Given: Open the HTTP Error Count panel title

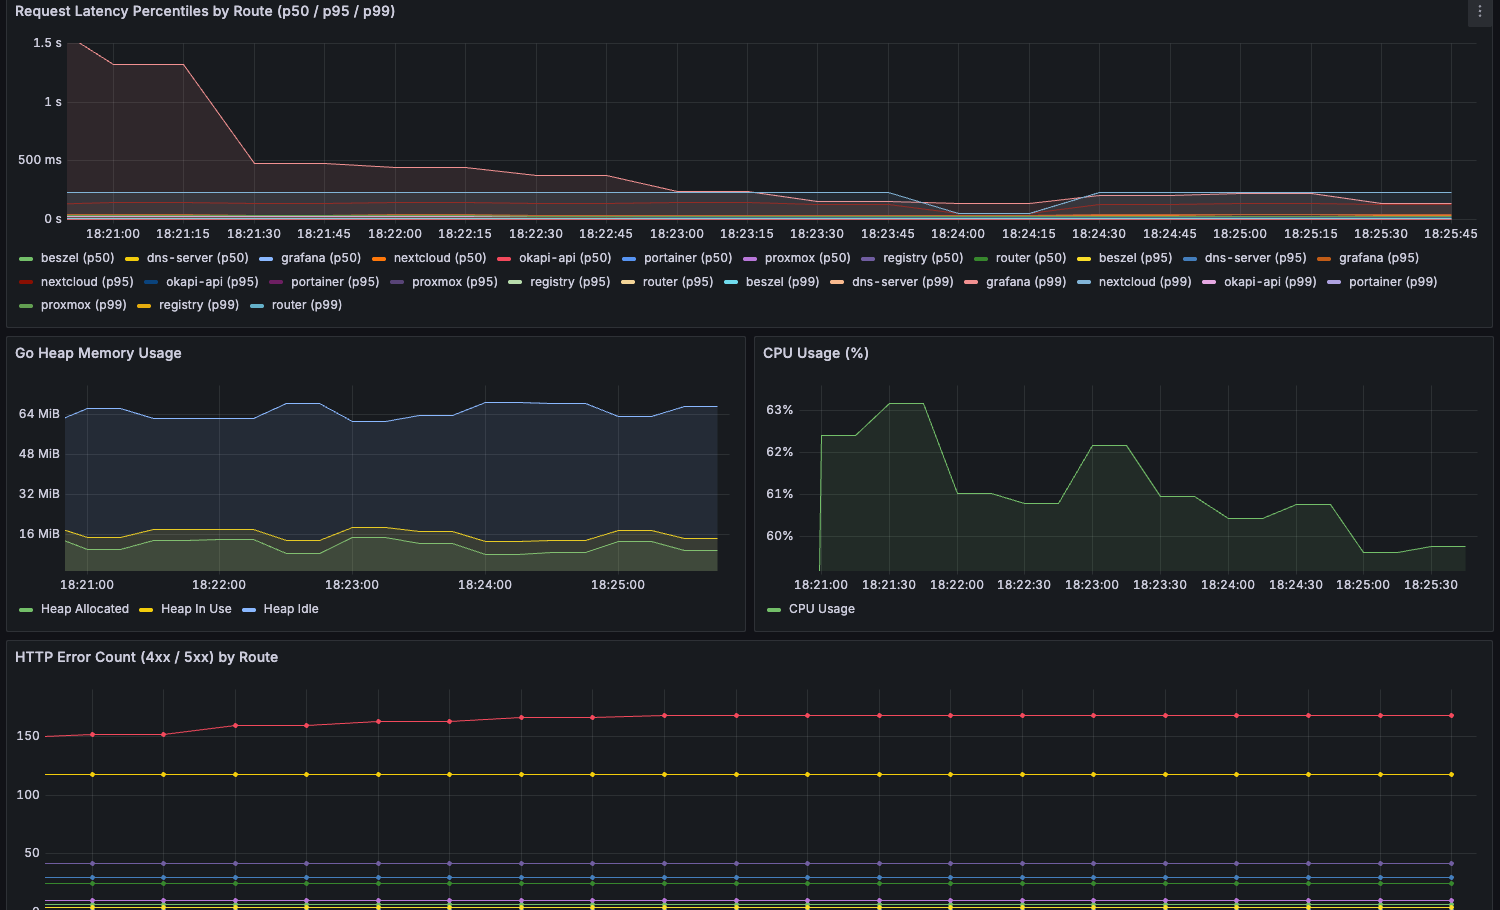Looking at the screenshot, I should click(146, 657).
